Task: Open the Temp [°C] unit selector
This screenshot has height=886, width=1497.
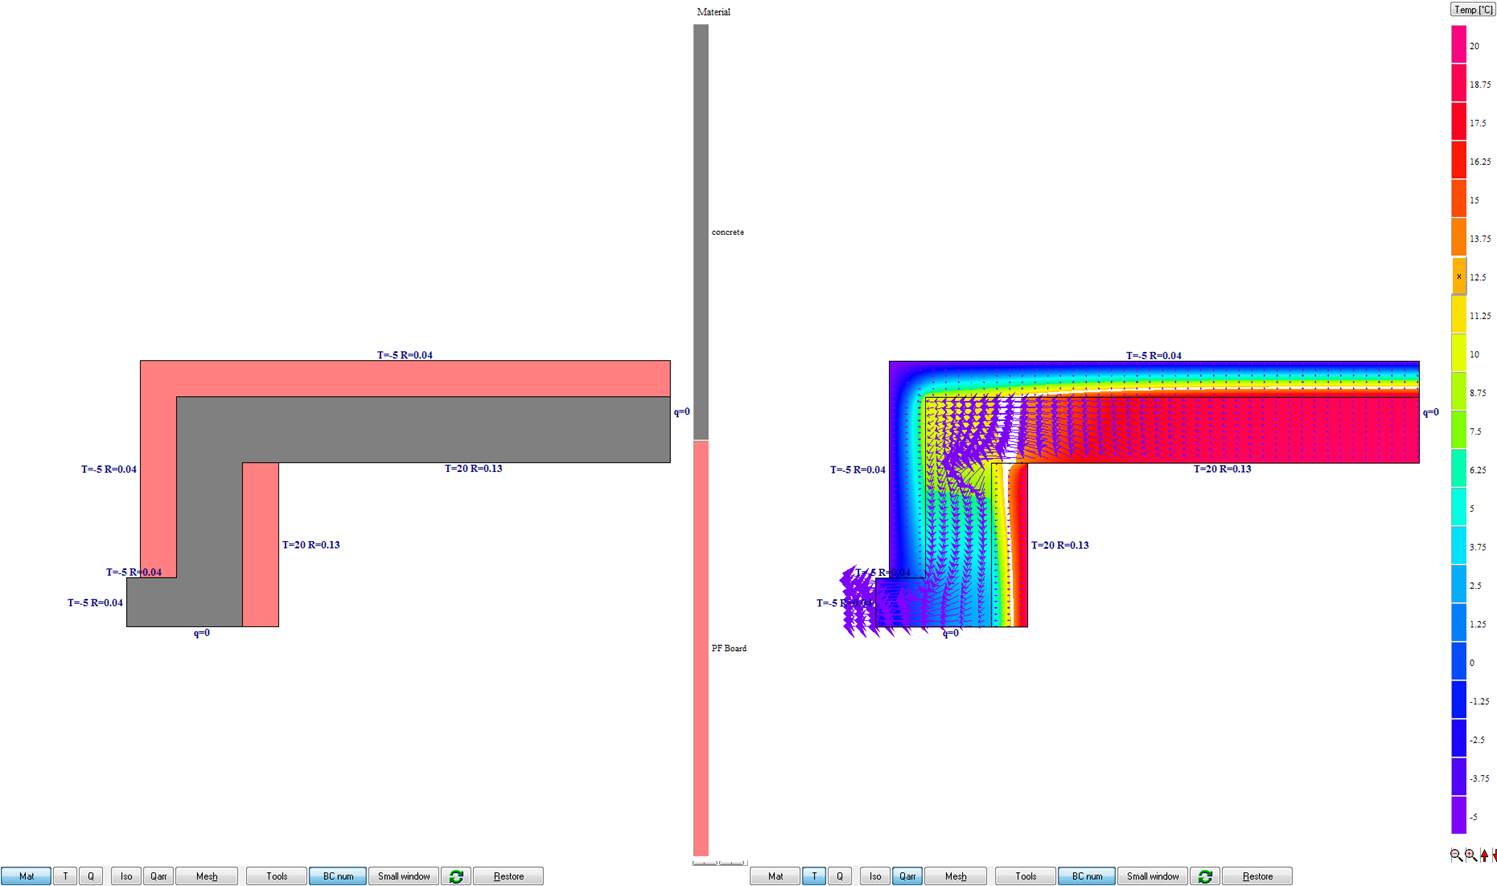Action: point(1473,10)
